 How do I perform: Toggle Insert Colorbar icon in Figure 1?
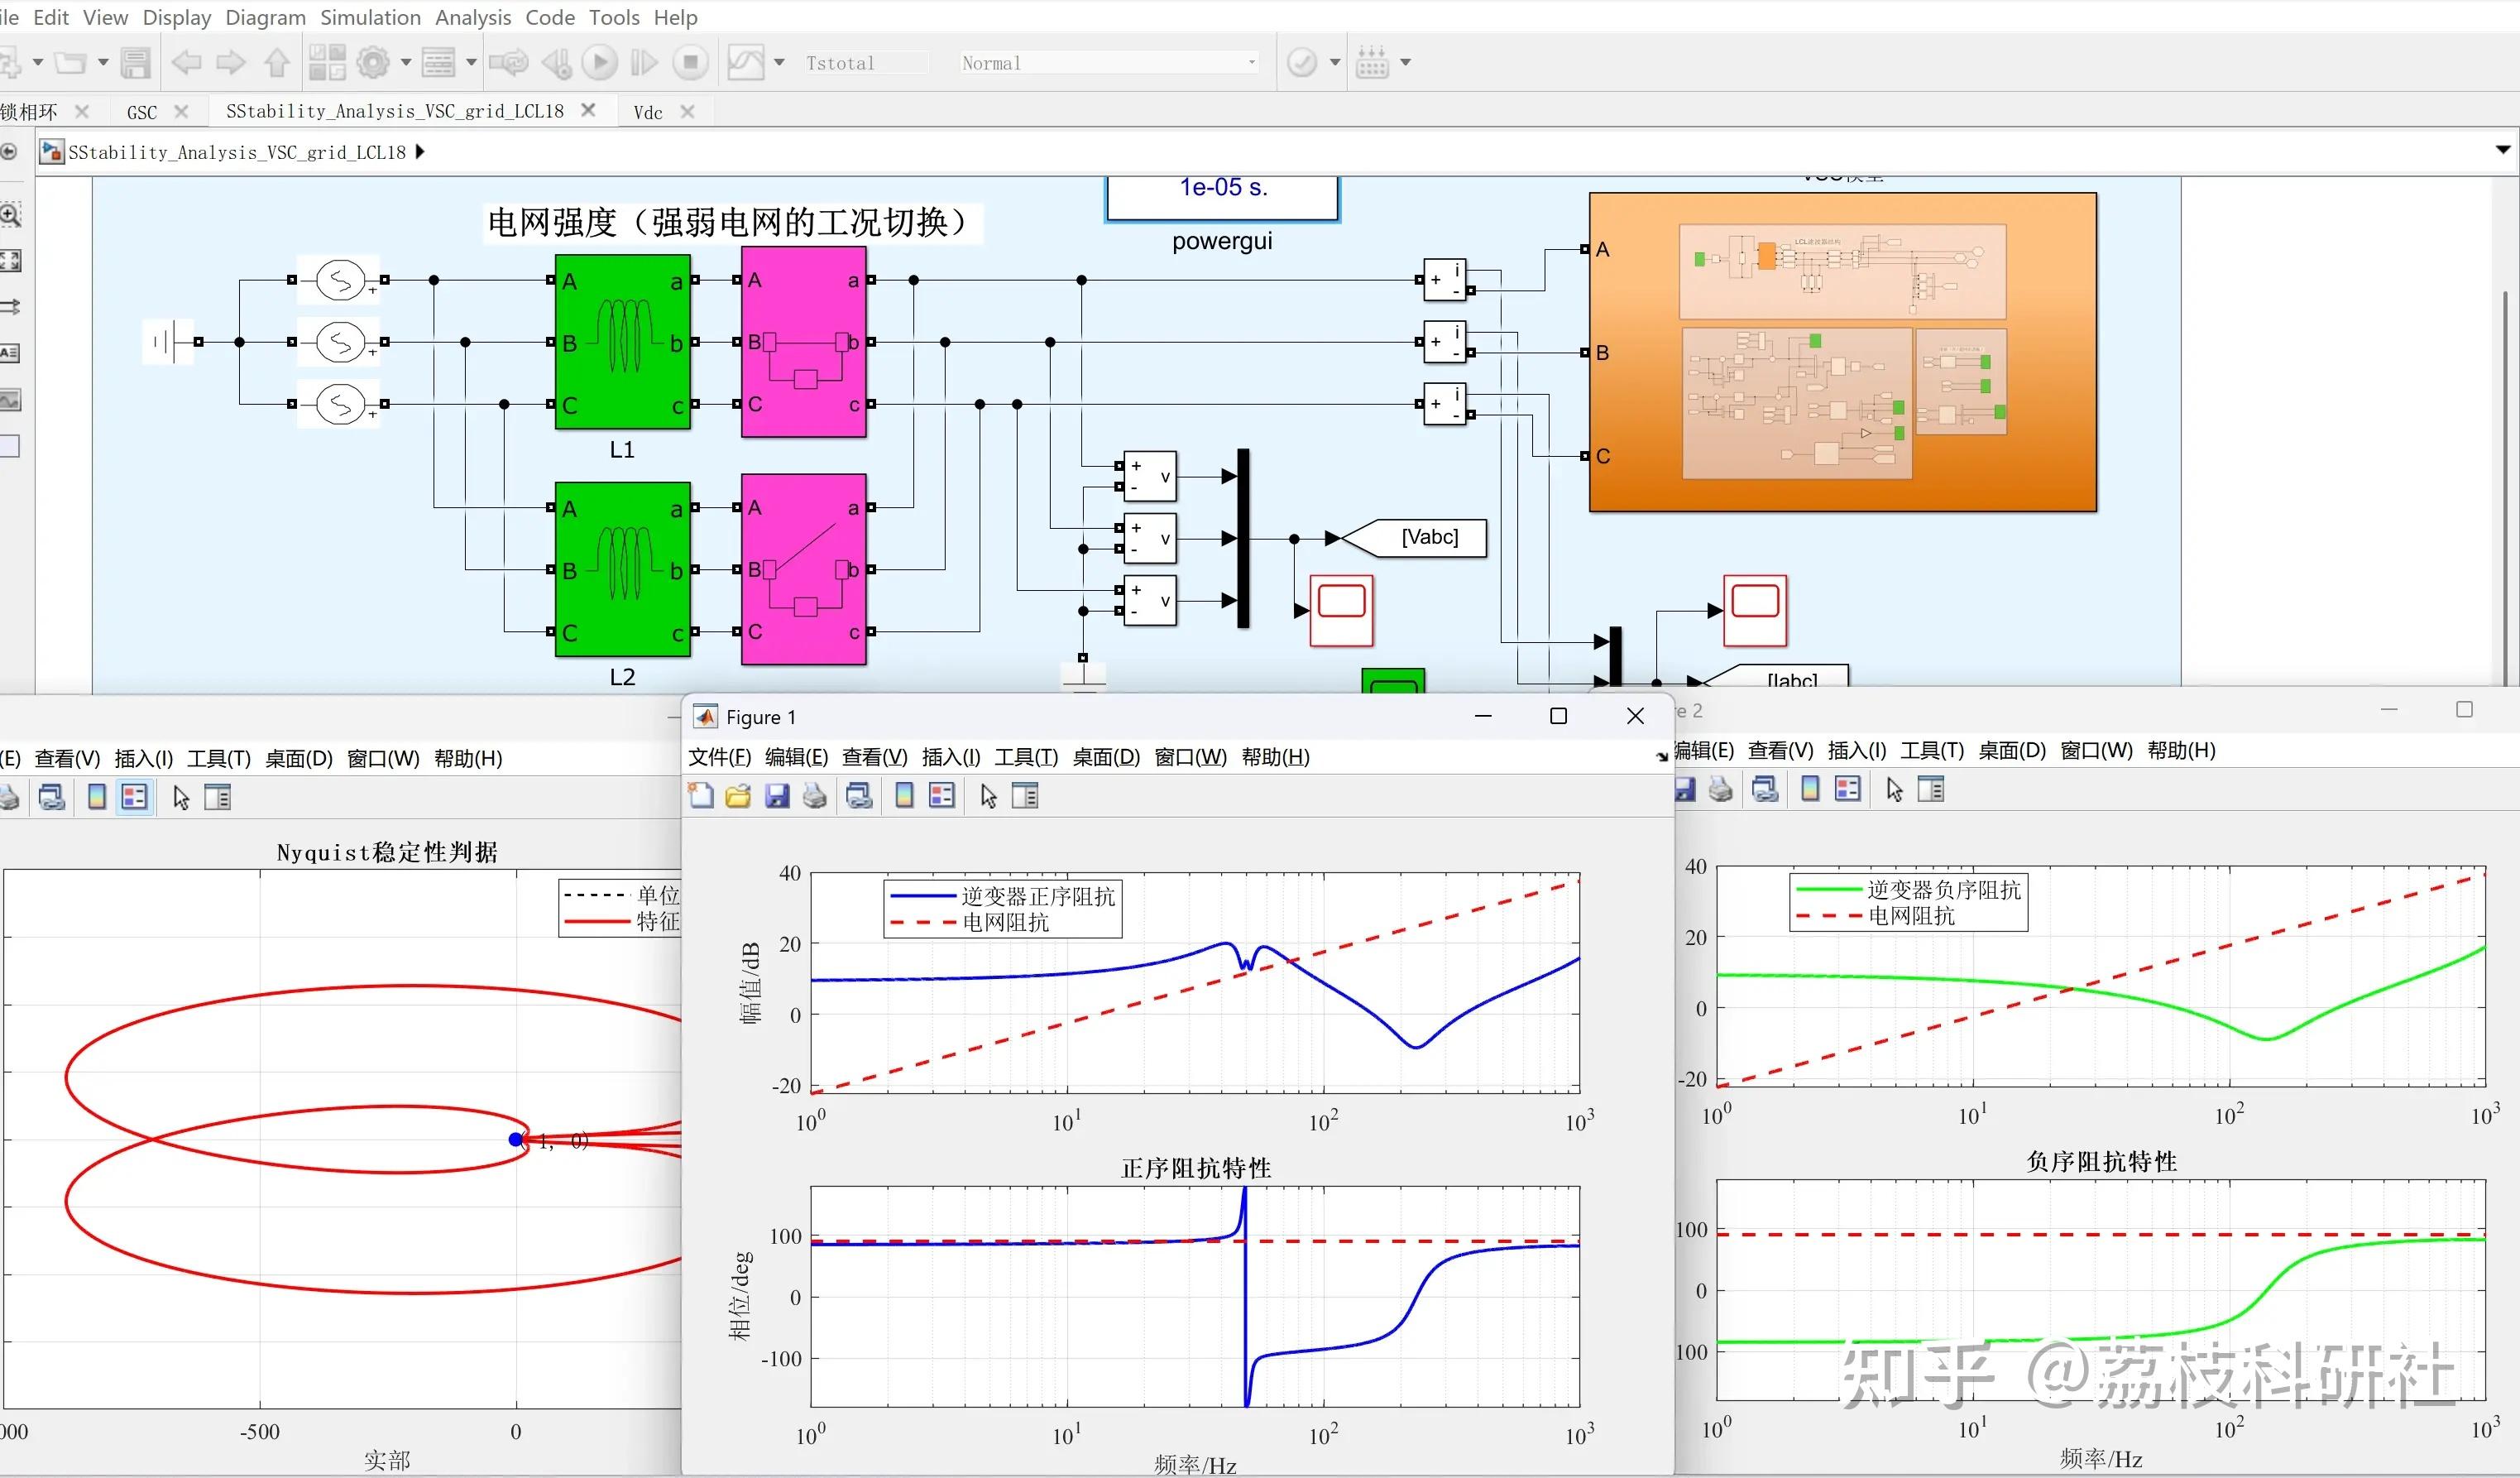click(904, 796)
